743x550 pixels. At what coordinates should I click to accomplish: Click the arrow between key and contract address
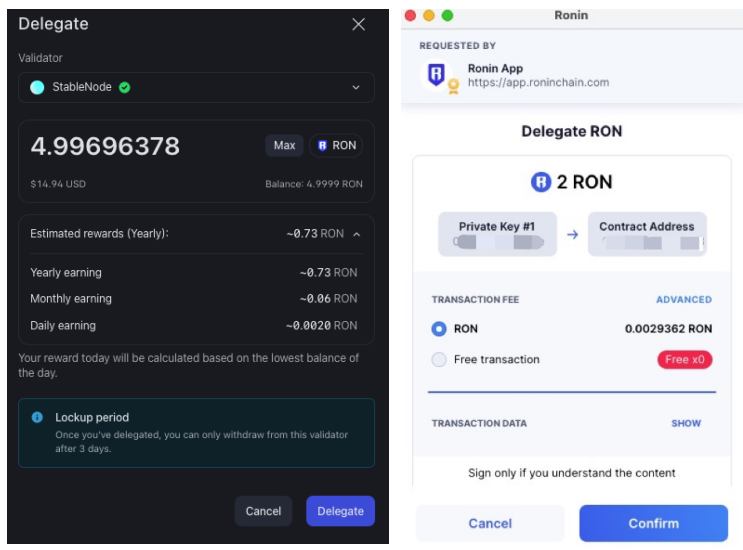[572, 235]
